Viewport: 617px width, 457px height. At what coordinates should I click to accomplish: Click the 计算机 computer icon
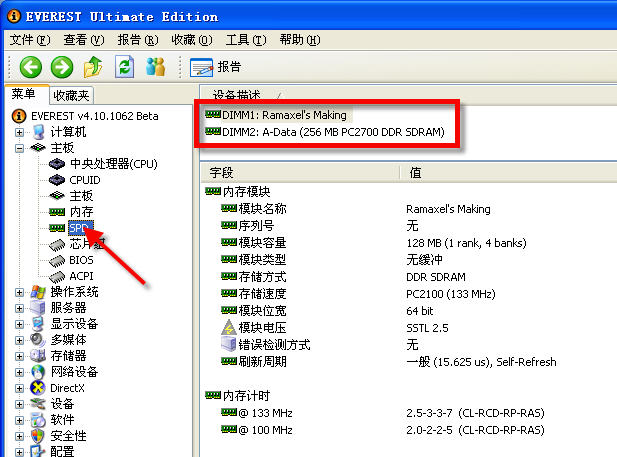tap(39, 132)
